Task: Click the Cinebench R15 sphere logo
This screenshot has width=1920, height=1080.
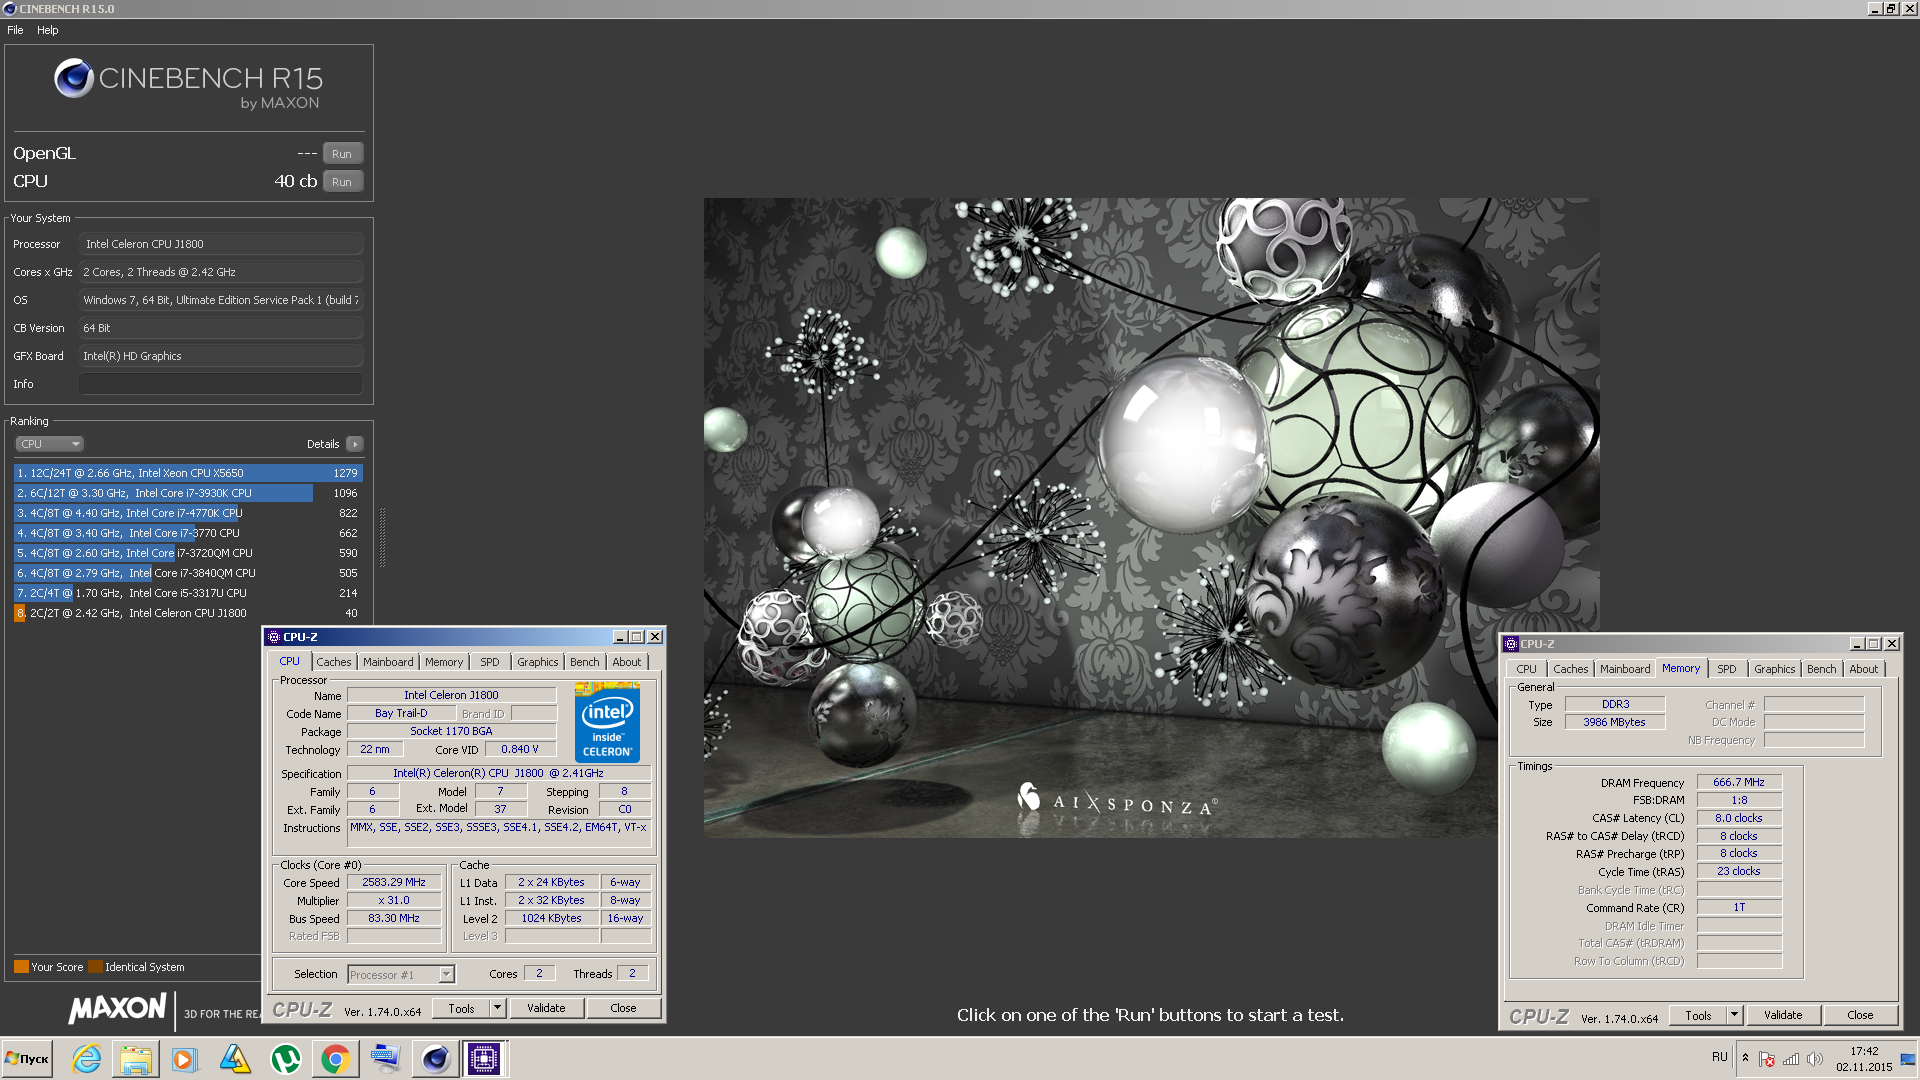Action: tap(74, 78)
